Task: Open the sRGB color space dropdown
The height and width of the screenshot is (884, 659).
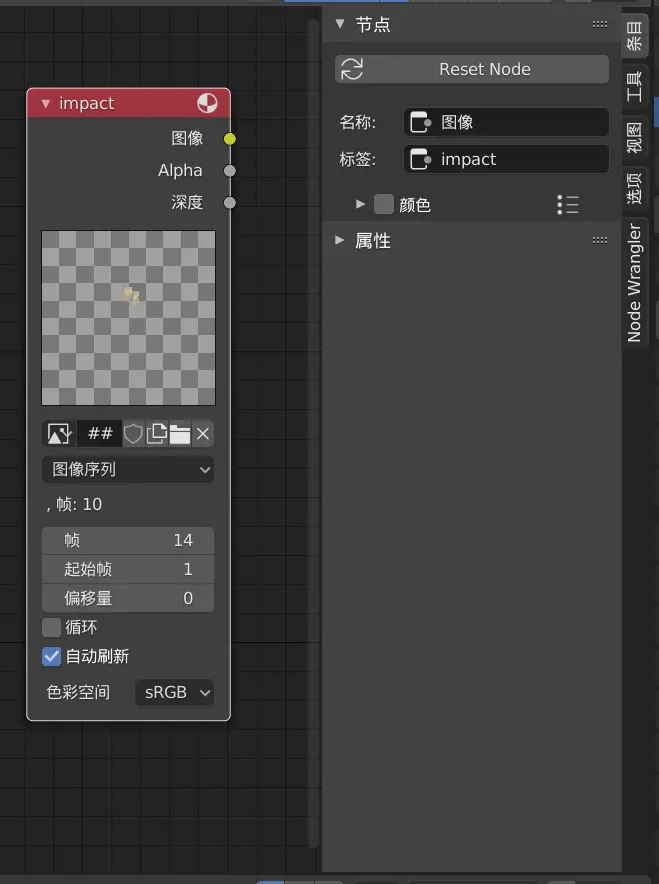Action: (175, 692)
